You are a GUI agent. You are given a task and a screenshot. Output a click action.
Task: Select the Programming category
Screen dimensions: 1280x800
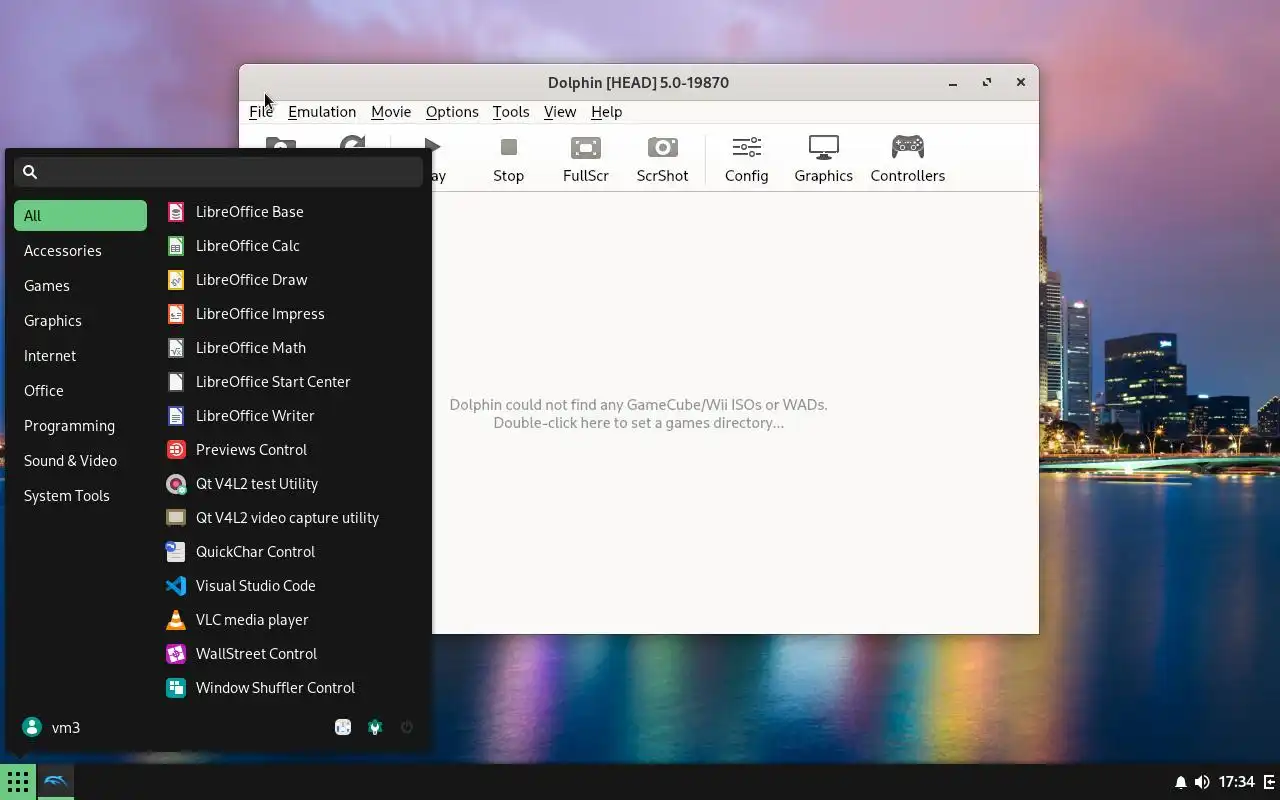point(80,425)
